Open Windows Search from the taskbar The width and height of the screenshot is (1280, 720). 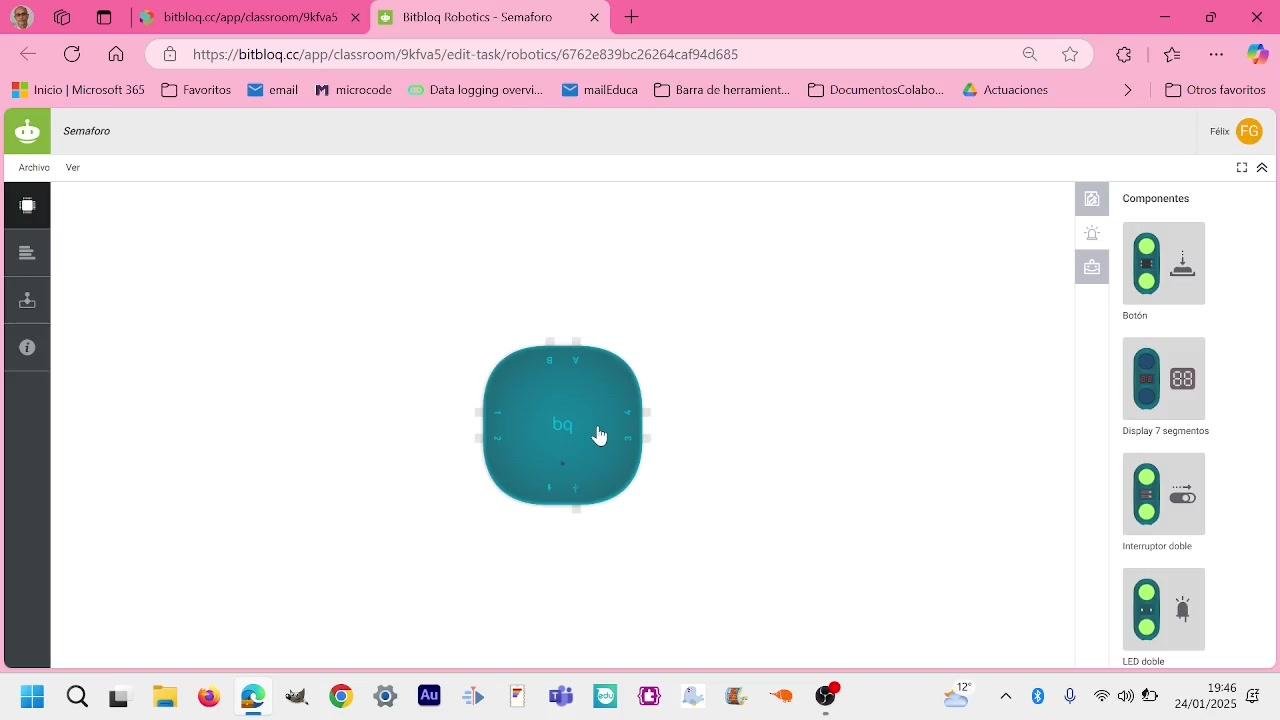click(x=77, y=696)
